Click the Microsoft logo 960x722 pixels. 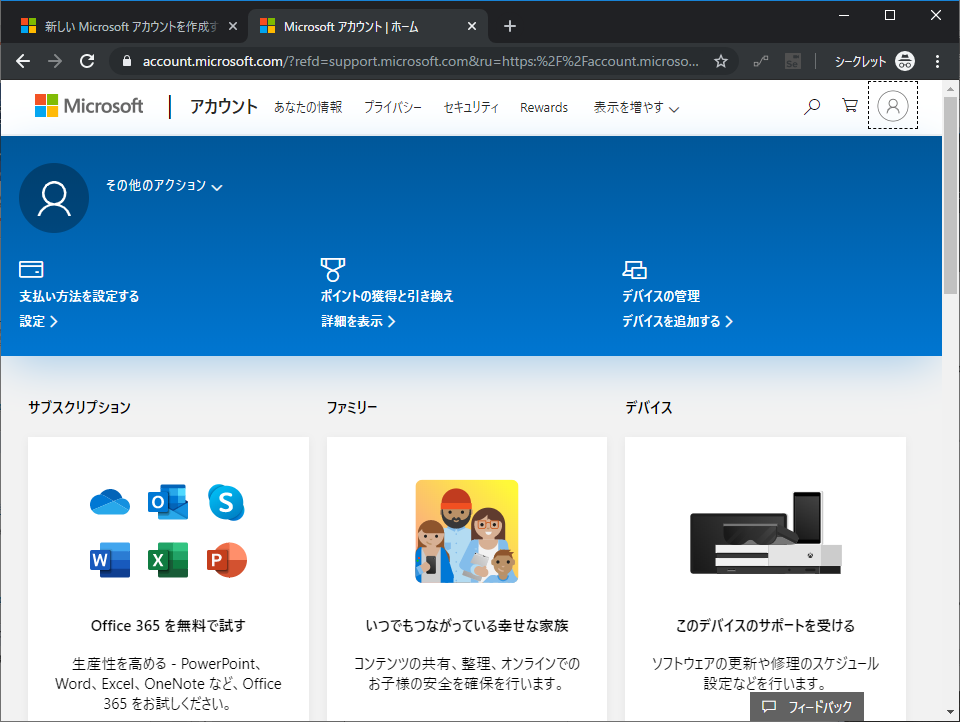coord(89,106)
